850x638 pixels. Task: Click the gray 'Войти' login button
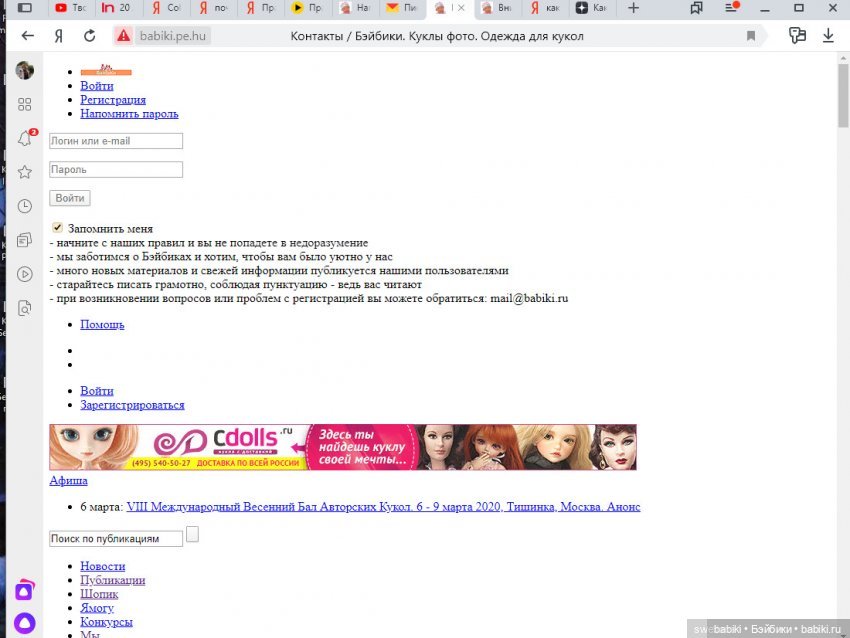[70, 198]
